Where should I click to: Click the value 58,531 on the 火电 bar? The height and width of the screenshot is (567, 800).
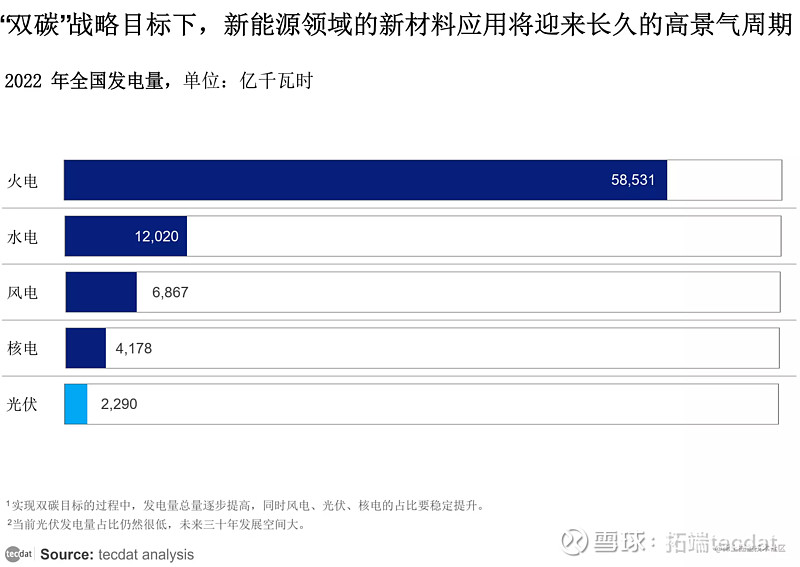(633, 180)
